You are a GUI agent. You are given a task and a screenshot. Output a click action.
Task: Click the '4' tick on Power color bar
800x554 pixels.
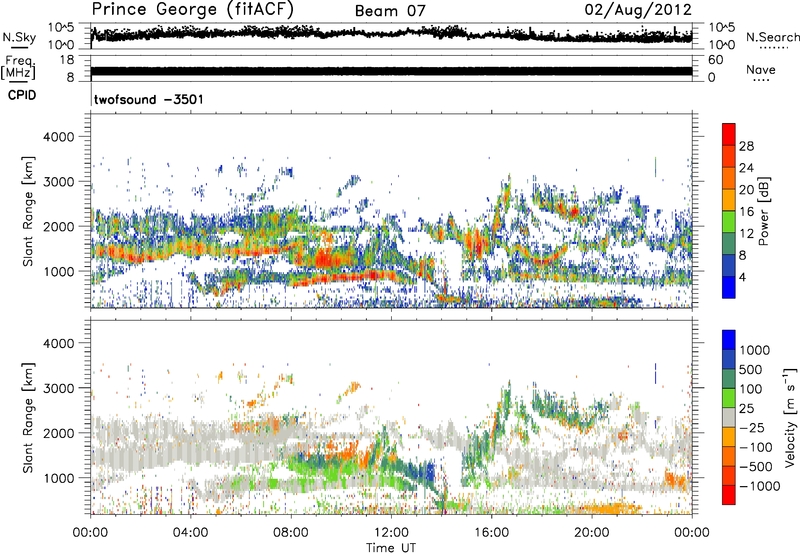[x=743, y=277]
